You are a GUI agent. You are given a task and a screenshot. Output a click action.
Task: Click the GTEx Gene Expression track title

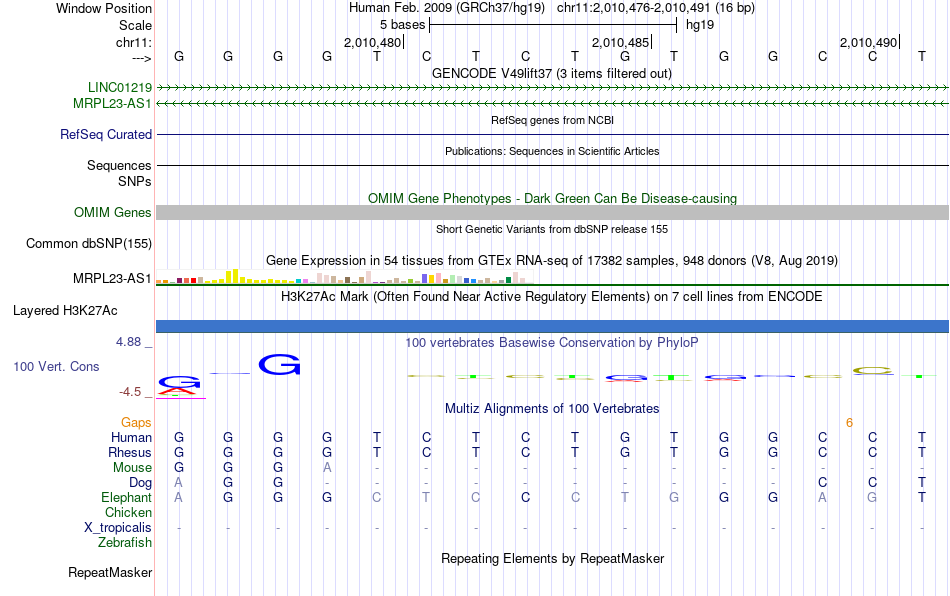coord(552,261)
